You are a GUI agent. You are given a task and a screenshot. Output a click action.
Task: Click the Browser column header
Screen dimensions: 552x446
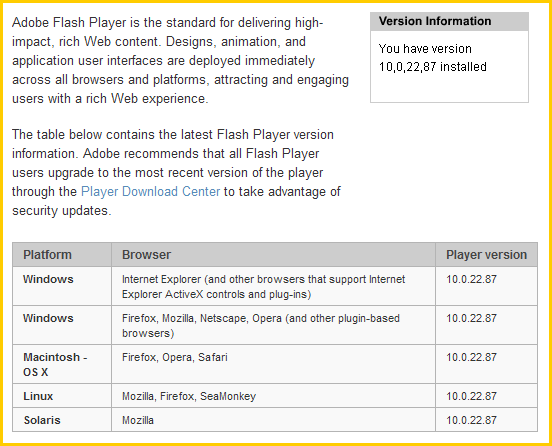273,255
